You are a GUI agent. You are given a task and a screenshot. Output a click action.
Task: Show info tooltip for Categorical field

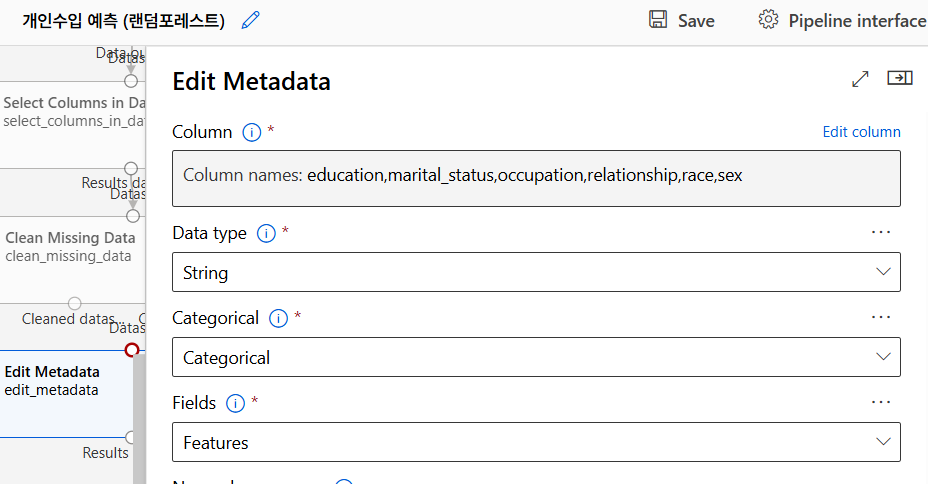(279, 318)
